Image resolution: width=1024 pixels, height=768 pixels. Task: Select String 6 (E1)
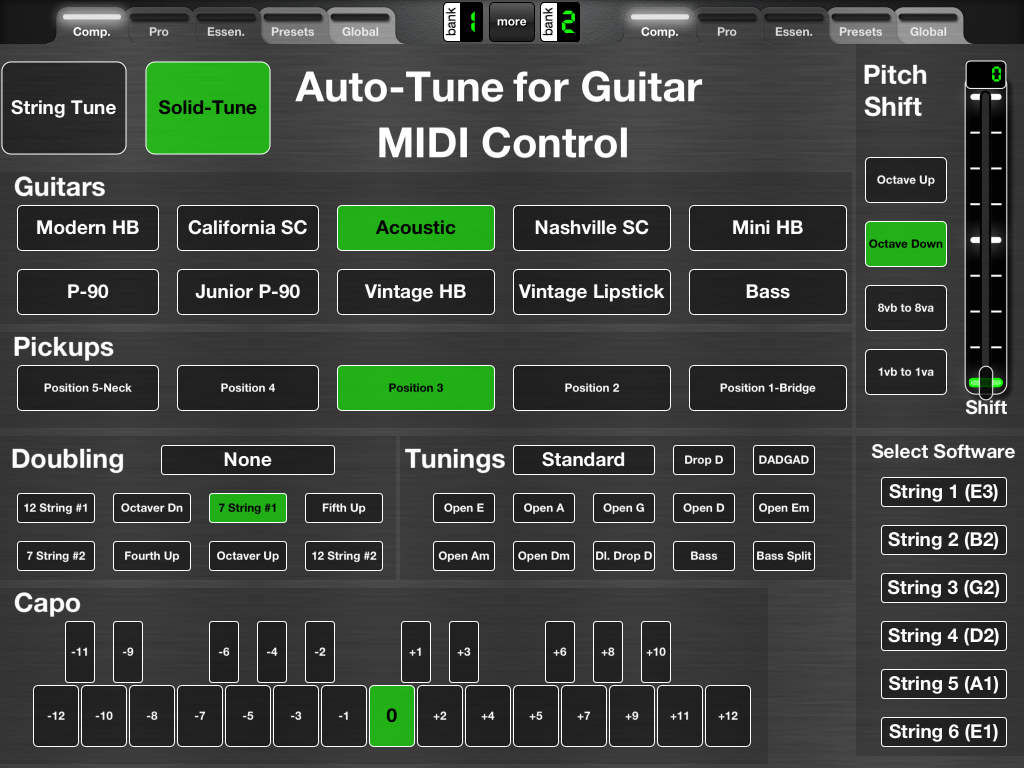point(944,732)
